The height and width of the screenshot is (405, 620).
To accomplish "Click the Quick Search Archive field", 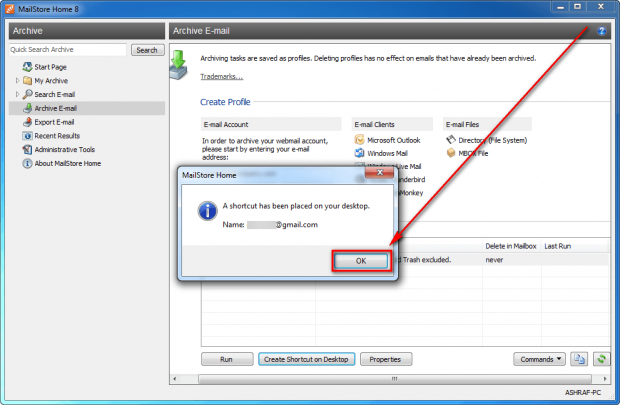I will pyautogui.click(x=68, y=50).
